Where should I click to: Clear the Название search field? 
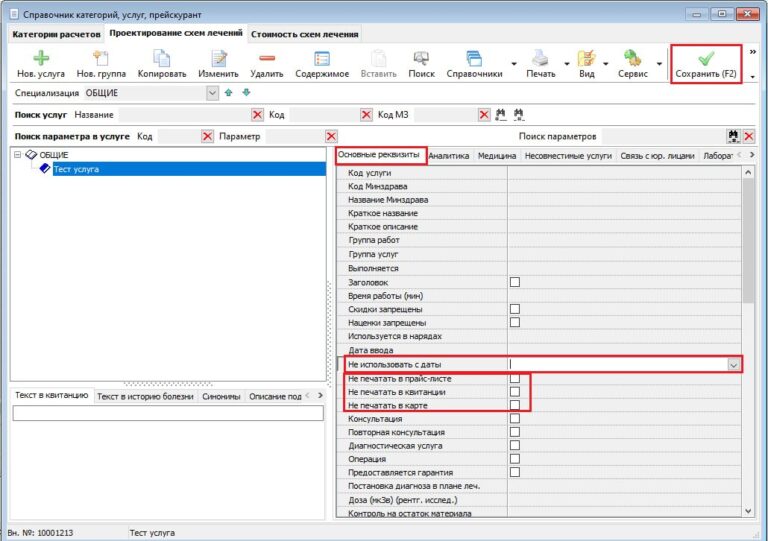(257, 115)
